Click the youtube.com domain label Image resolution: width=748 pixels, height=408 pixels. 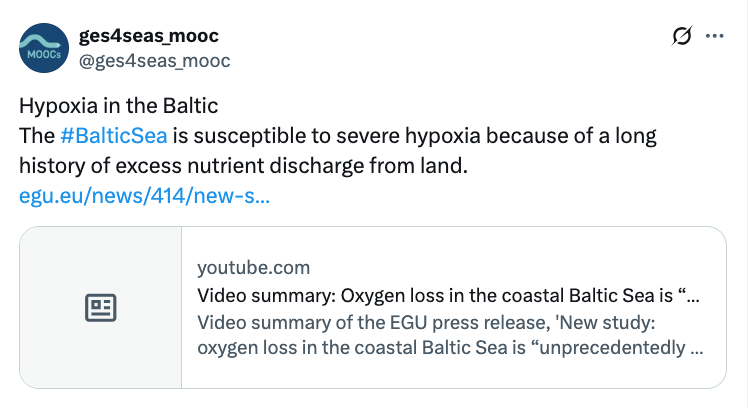253,268
